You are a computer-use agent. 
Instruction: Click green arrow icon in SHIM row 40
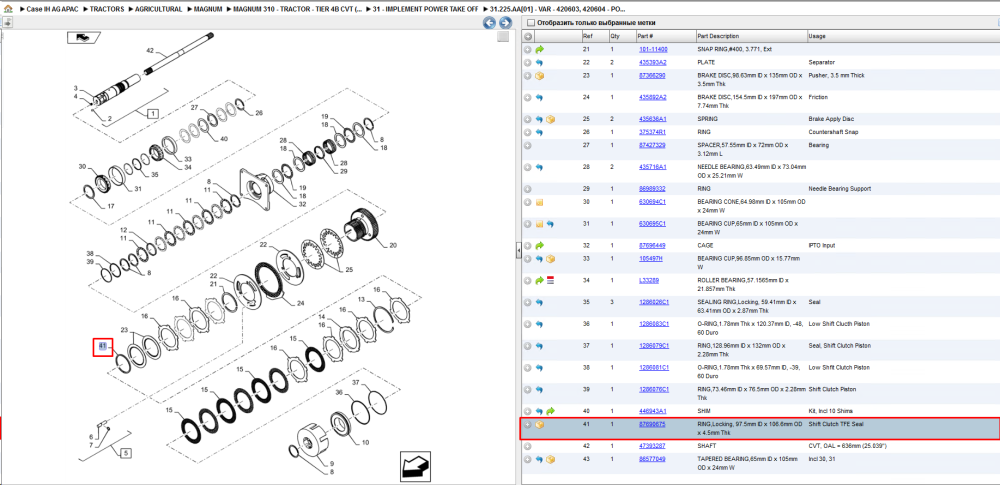click(x=550, y=411)
